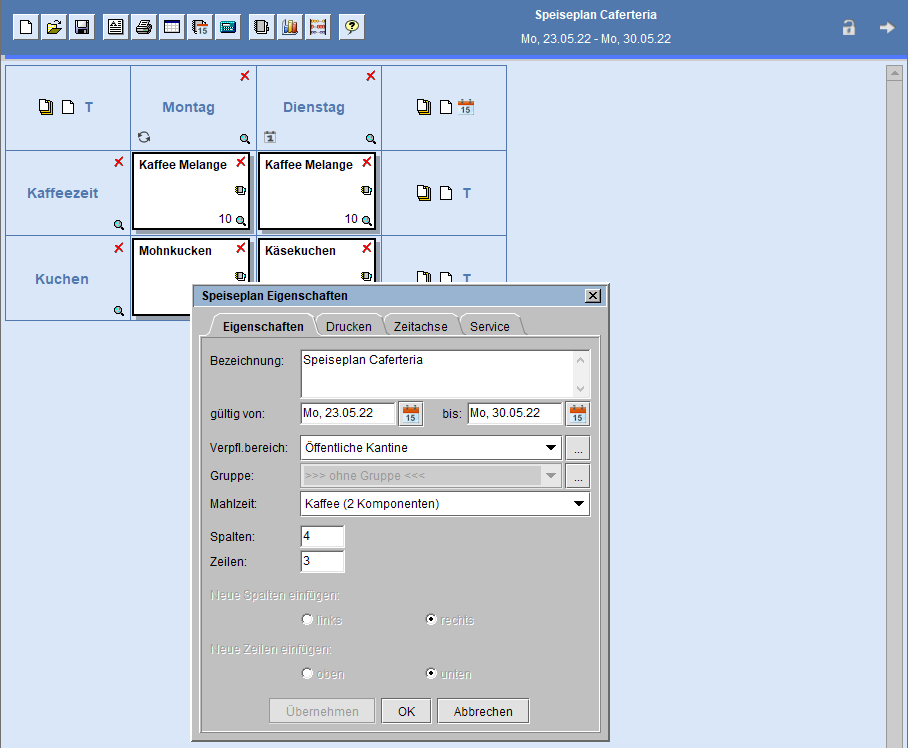Open the Zeitachse tab

420,326
